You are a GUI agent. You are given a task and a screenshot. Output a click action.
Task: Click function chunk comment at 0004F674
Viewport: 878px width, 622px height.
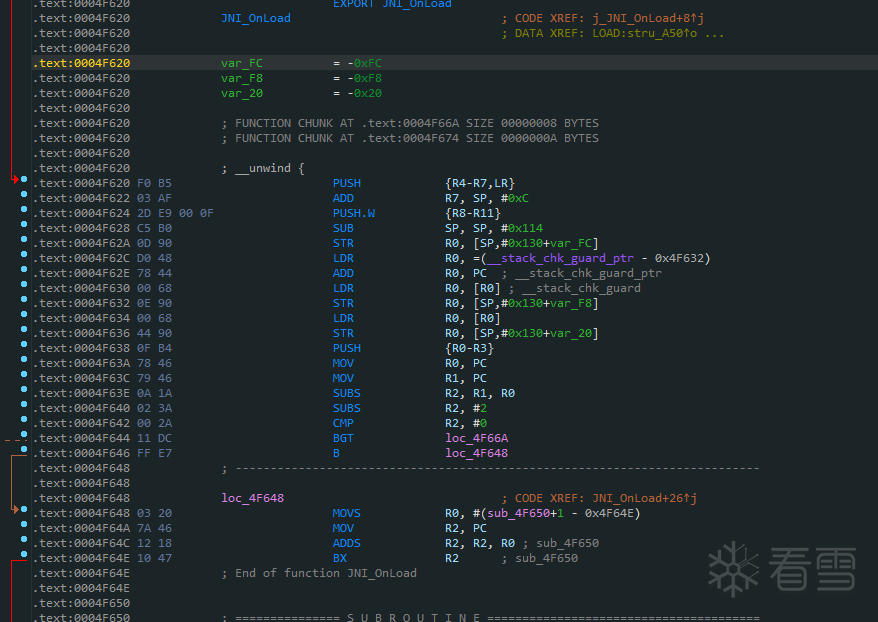pos(410,138)
